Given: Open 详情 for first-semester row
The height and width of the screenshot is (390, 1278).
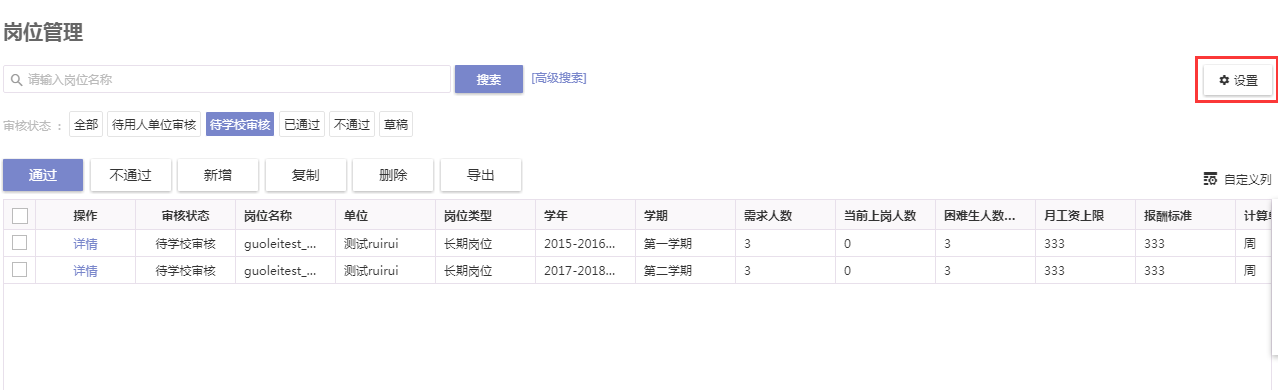Looking at the screenshot, I should point(85,243).
